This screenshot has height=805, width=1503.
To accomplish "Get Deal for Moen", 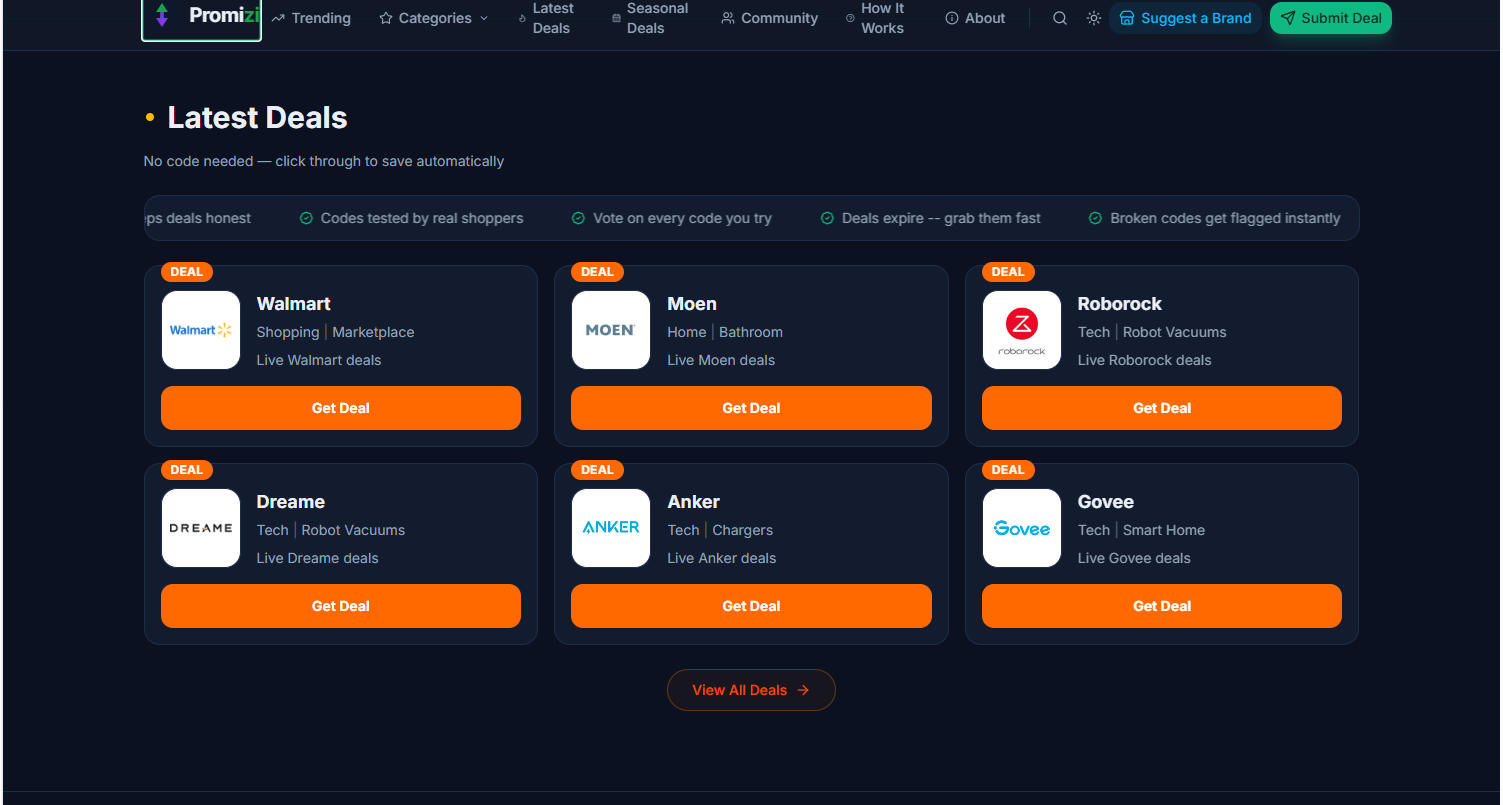I will click(x=751, y=408).
